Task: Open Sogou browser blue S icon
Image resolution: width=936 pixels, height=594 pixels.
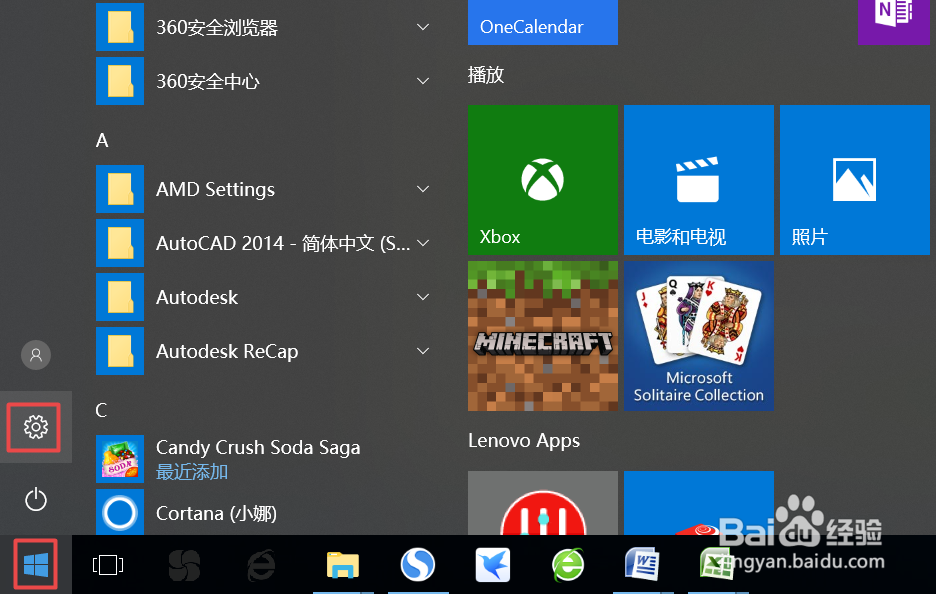Action: click(x=417, y=565)
